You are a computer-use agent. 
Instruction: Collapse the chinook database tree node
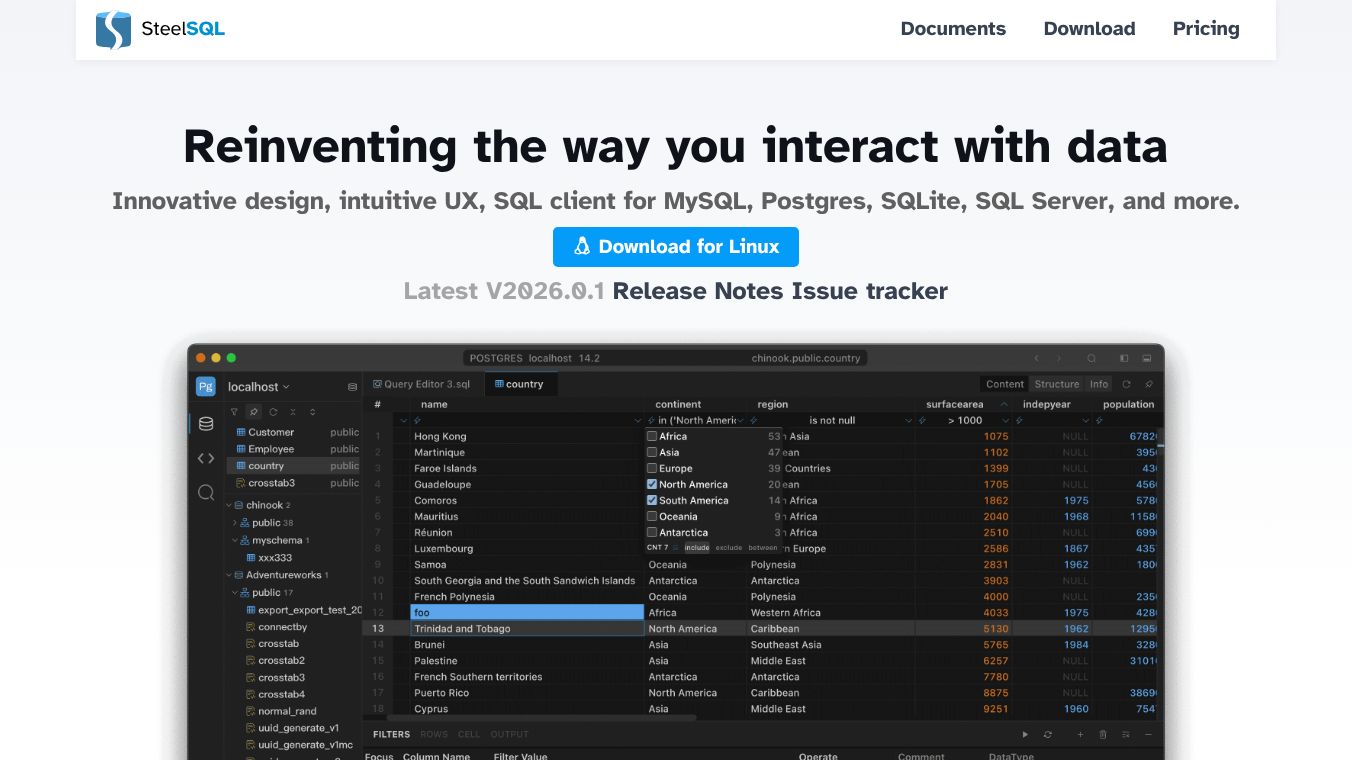pos(229,505)
